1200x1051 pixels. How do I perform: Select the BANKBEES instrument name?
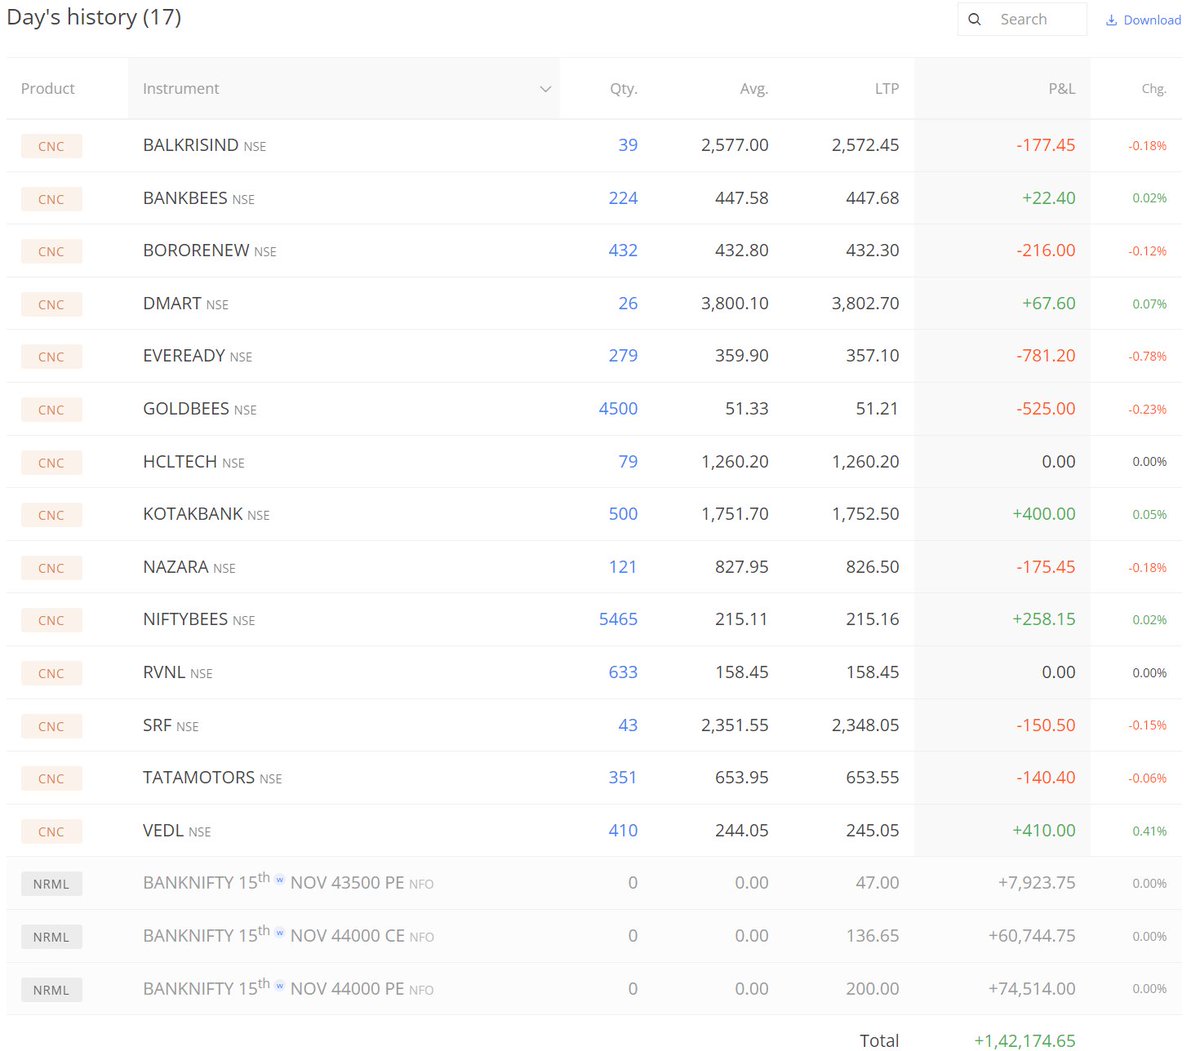pos(185,198)
